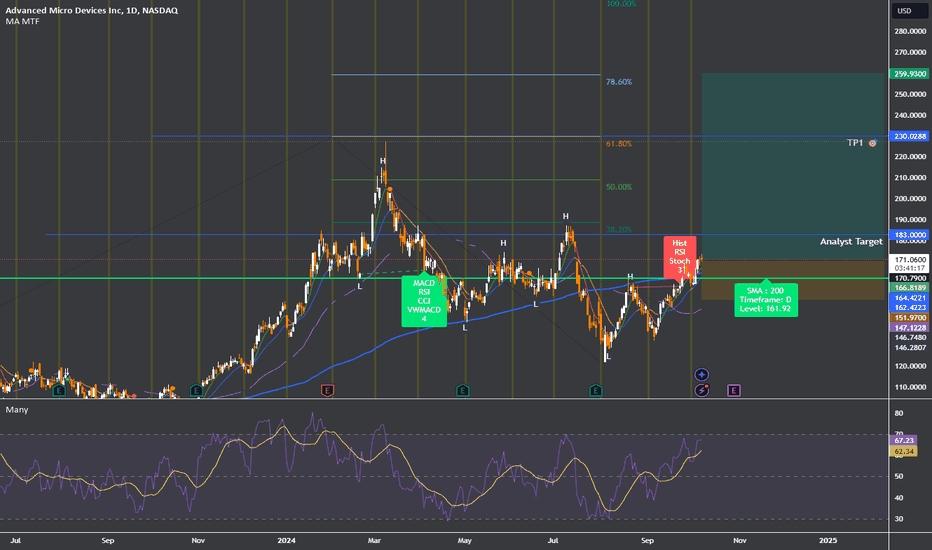Click the 50.00% Fibonacci label
932x550 pixels.
tap(619, 187)
